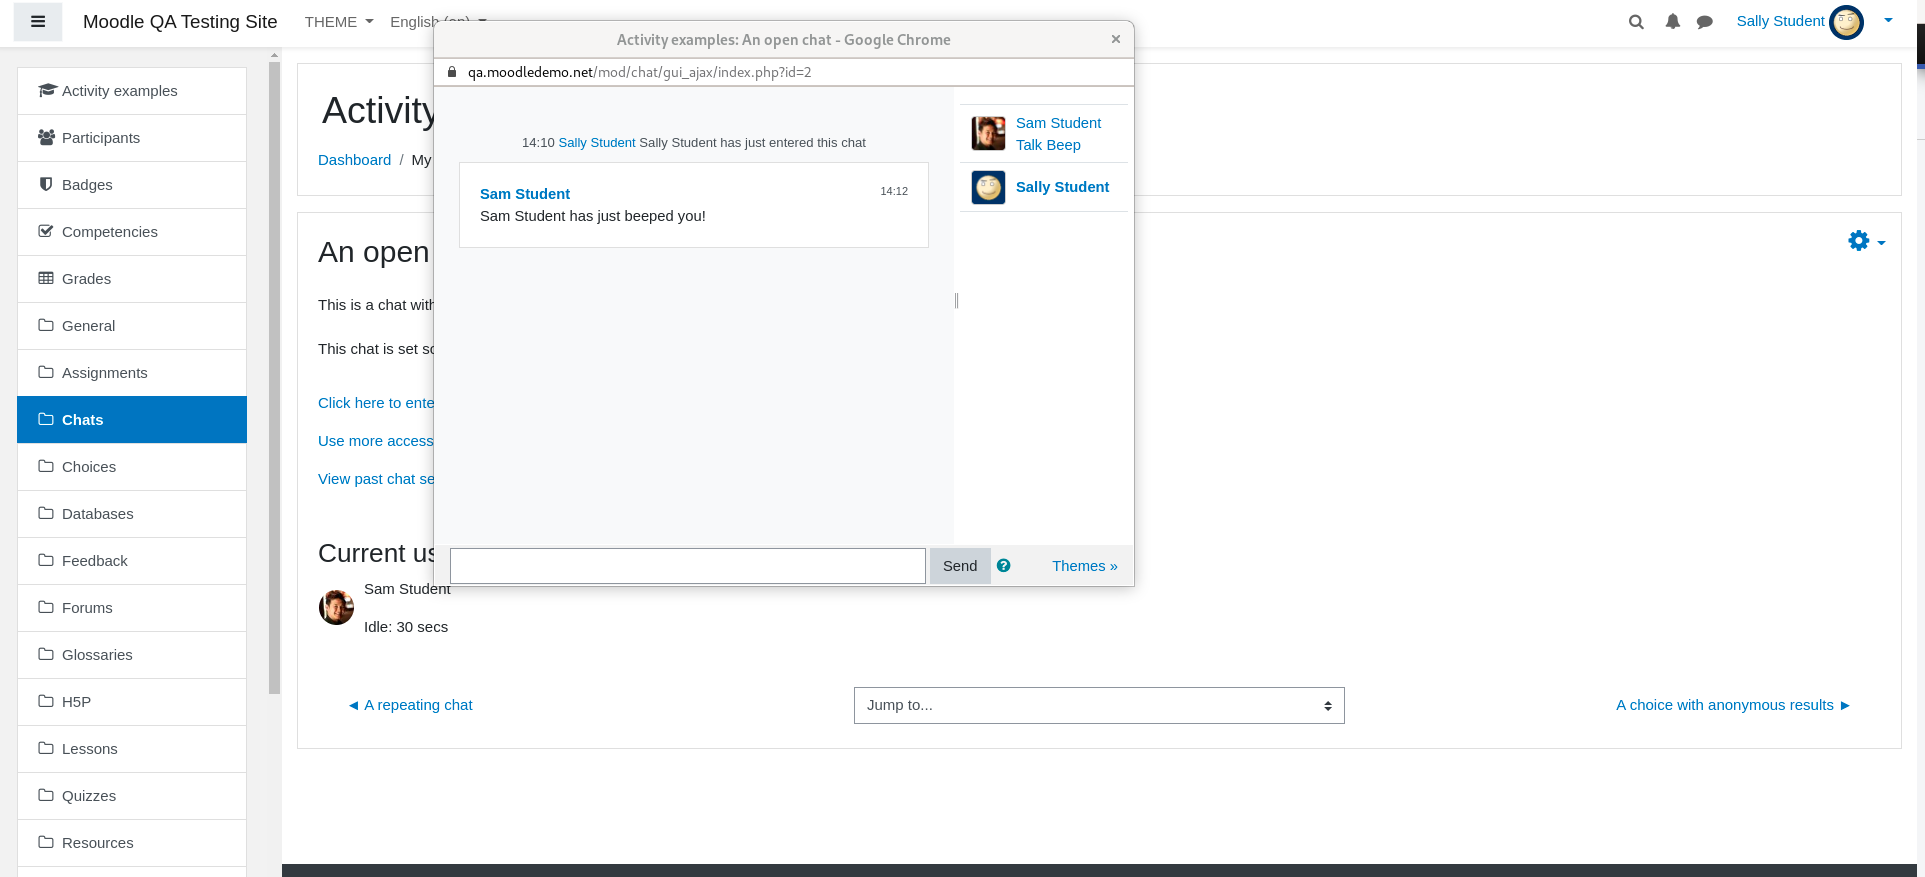Open Competencies in the sidebar
This screenshot has height=877, width=1925.
132,232
